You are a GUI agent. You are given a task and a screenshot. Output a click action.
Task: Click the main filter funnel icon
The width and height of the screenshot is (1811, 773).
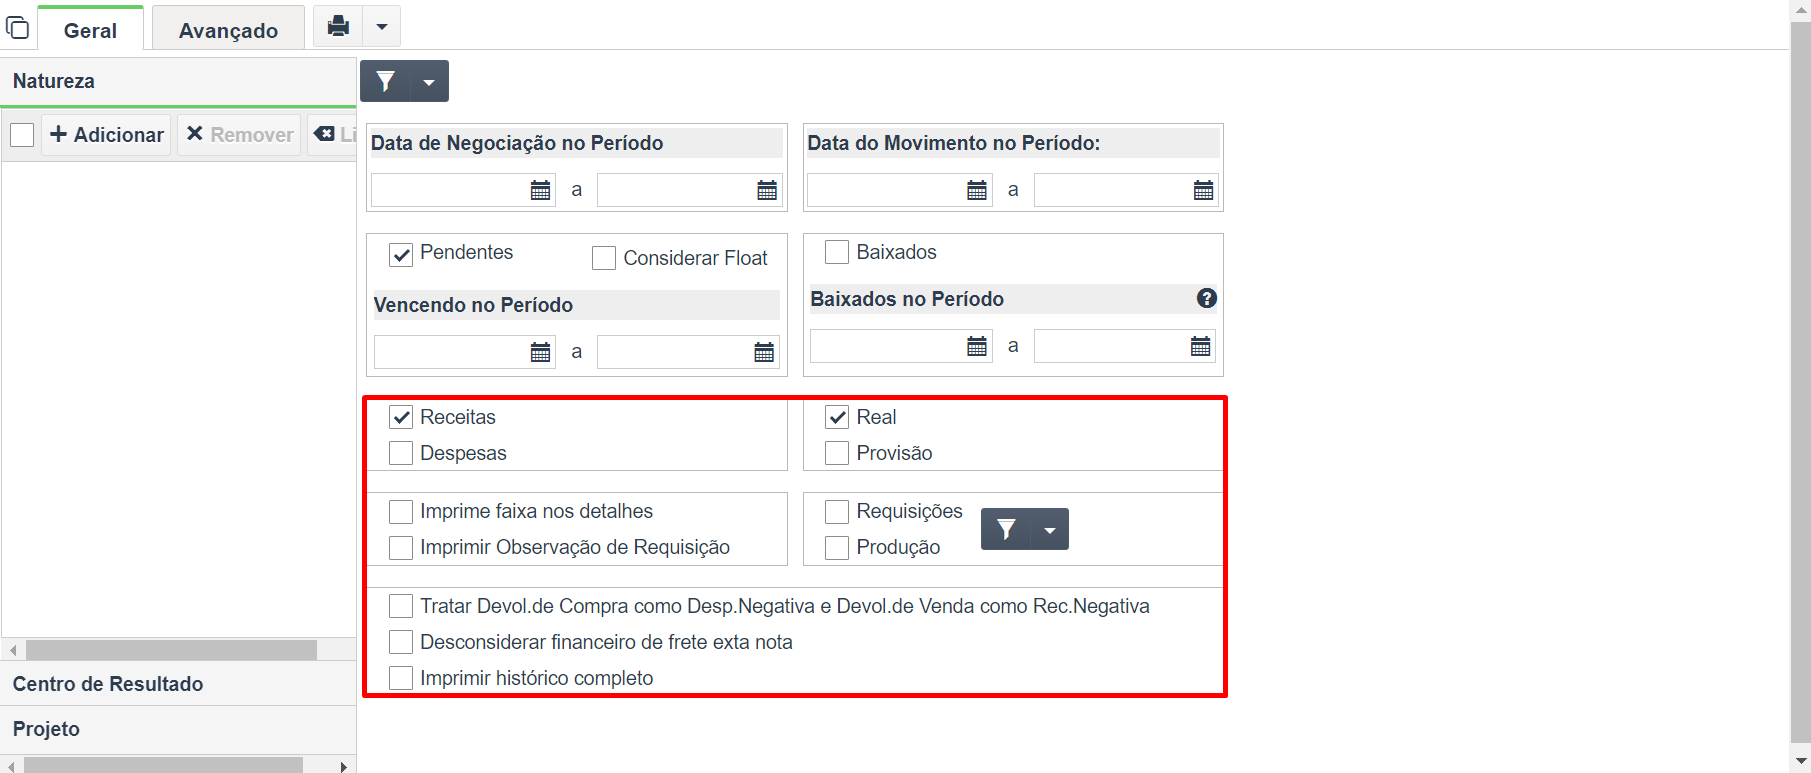click(386, 81)
